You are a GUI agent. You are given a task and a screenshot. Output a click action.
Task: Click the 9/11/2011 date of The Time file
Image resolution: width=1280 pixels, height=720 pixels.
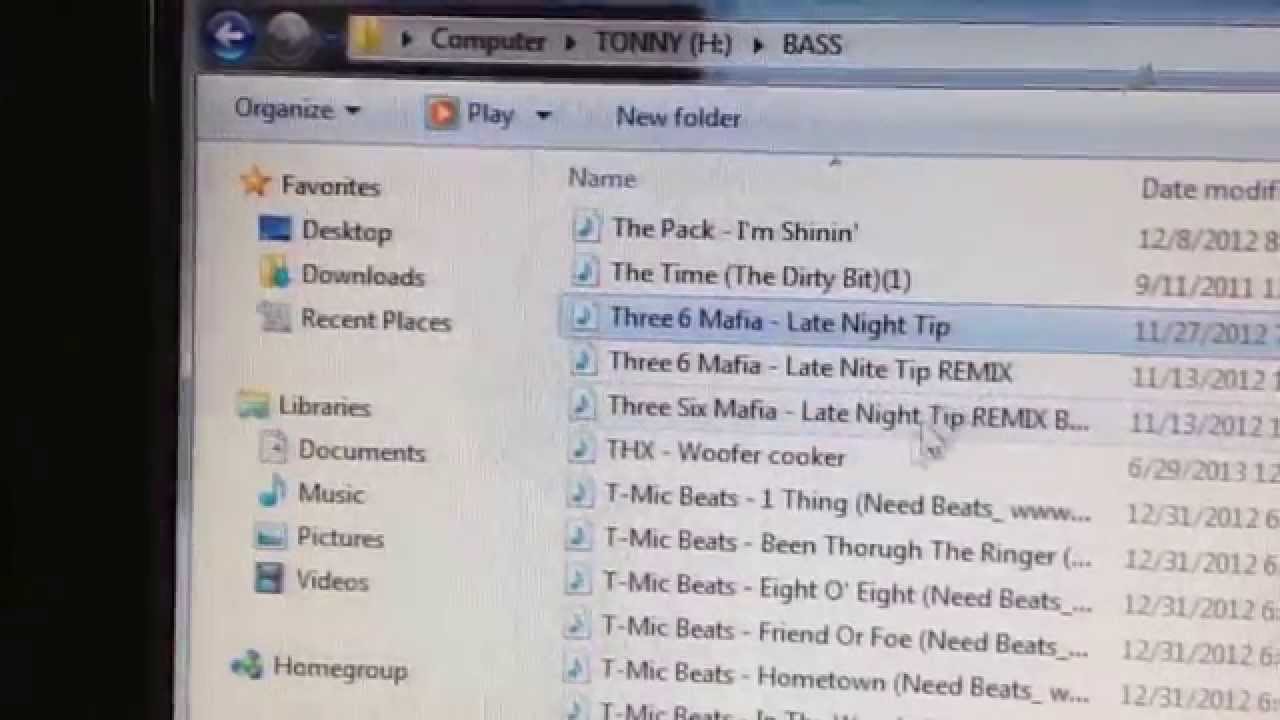[1207, 286]
